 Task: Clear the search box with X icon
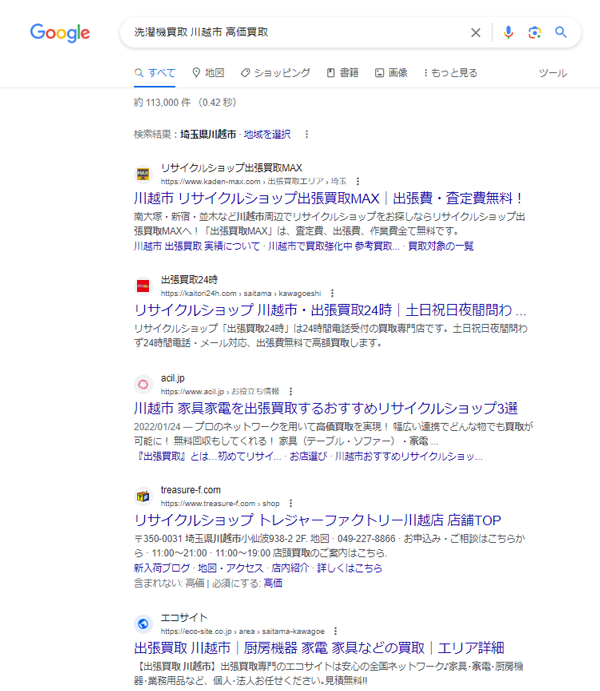(476, 33)
